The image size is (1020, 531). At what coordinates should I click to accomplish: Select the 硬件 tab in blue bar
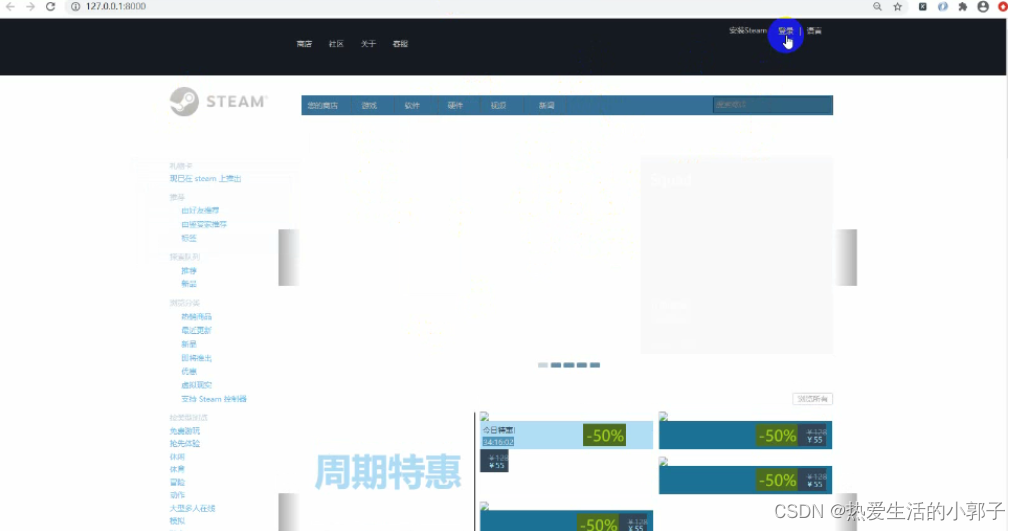[455, 105]
